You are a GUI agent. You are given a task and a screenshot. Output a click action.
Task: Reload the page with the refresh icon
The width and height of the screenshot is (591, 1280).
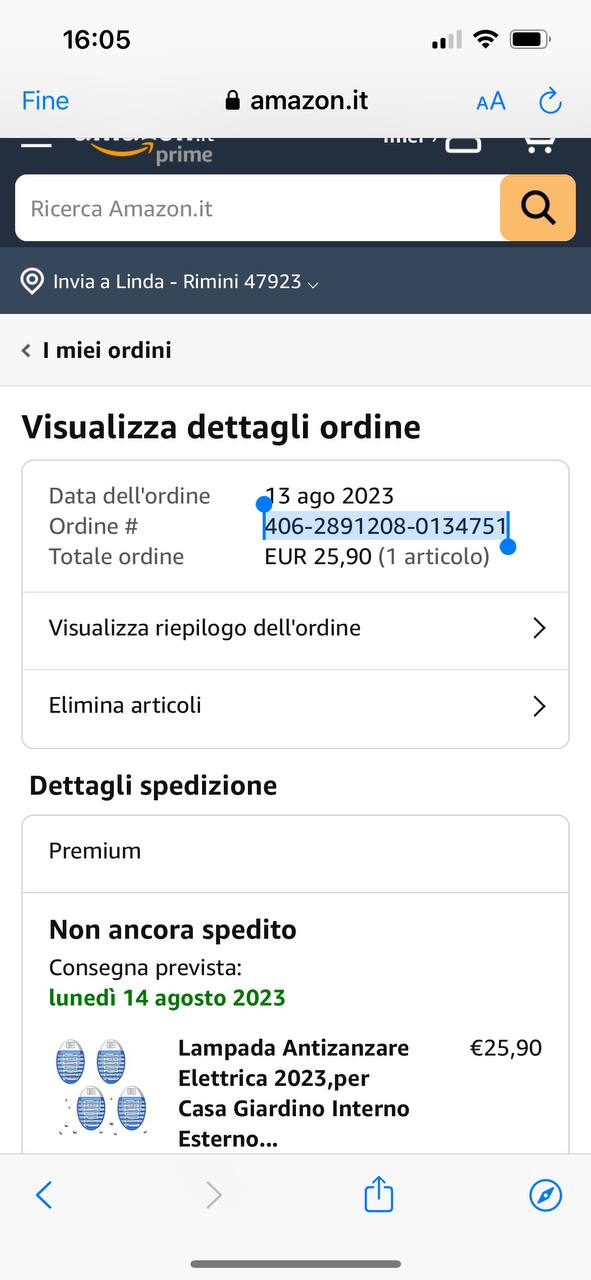[550, 100]
